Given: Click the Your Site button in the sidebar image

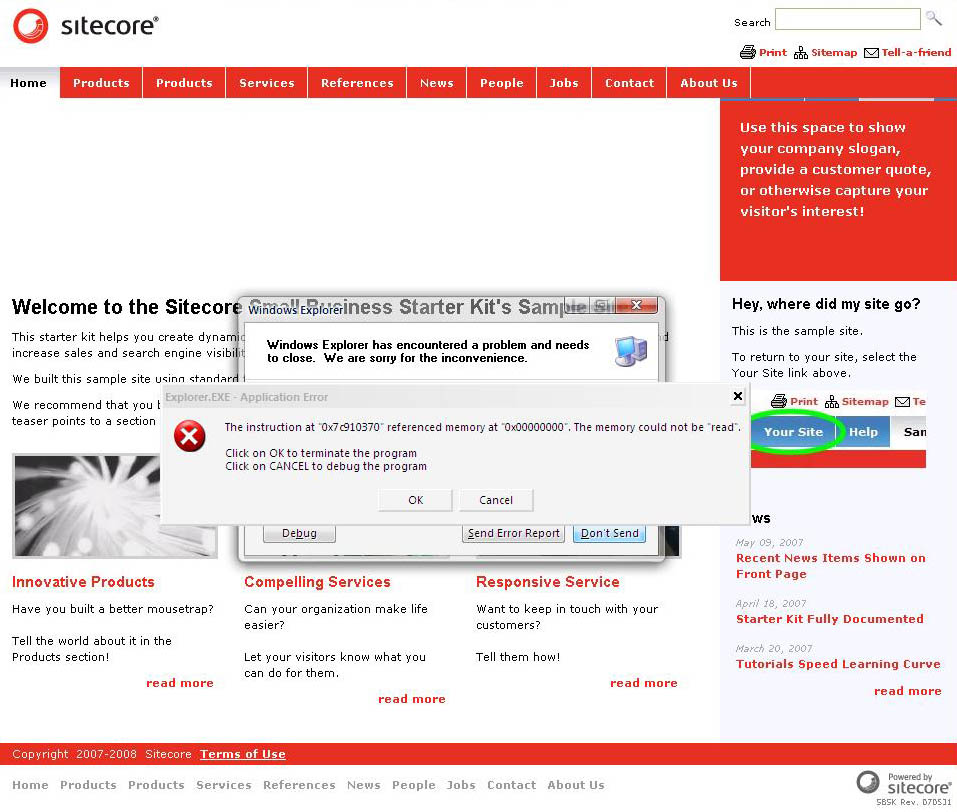Looking at the screenshot, I should pyautogui.click(x=793, y=432).
